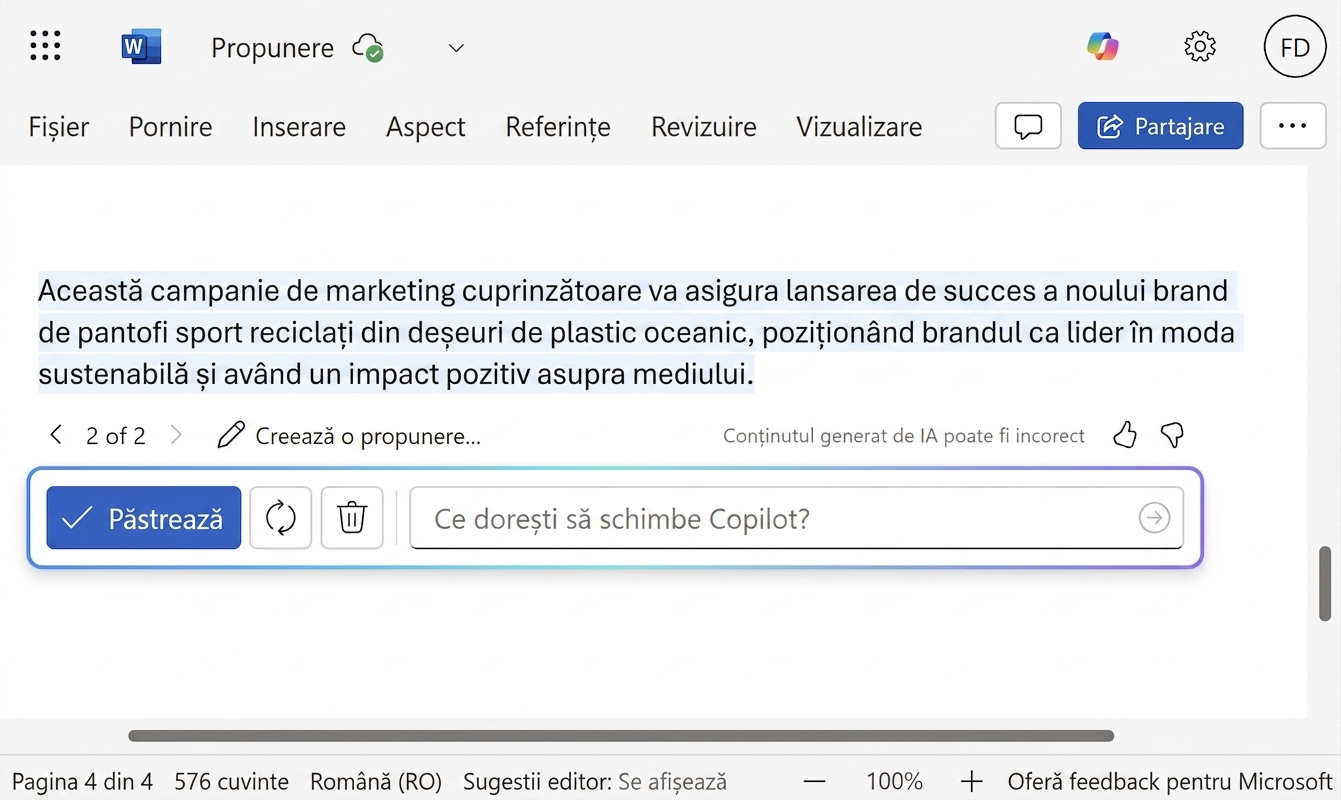Open the Copilot icon in header
Viewport: 1341px width, 800px height.
pos(1103,46)
